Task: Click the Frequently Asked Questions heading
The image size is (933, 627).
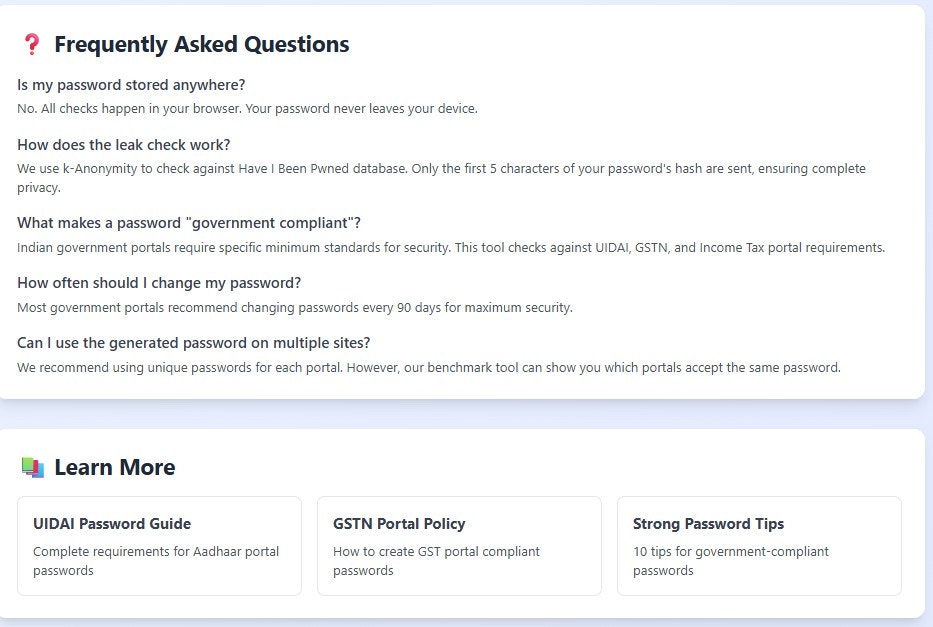Action: [202, 44]
